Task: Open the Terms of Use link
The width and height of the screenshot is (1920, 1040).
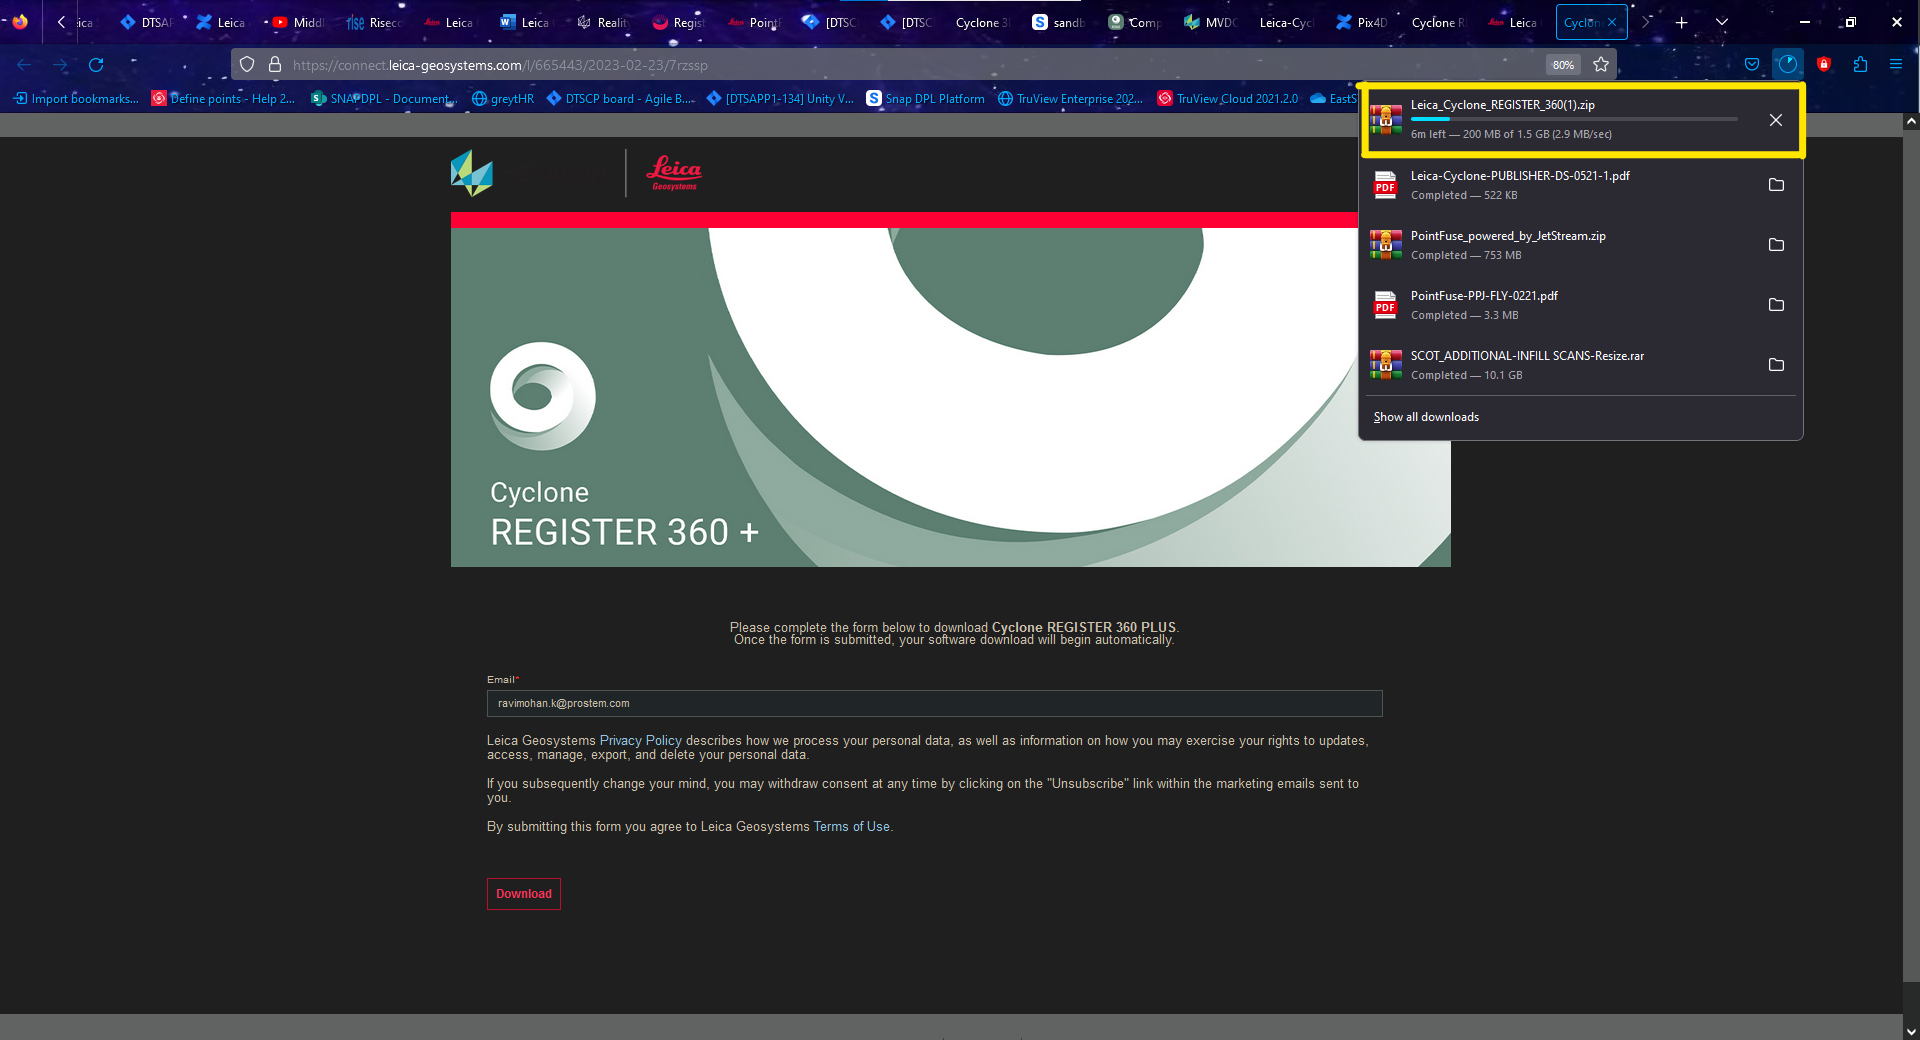Action: click(851, 827)
